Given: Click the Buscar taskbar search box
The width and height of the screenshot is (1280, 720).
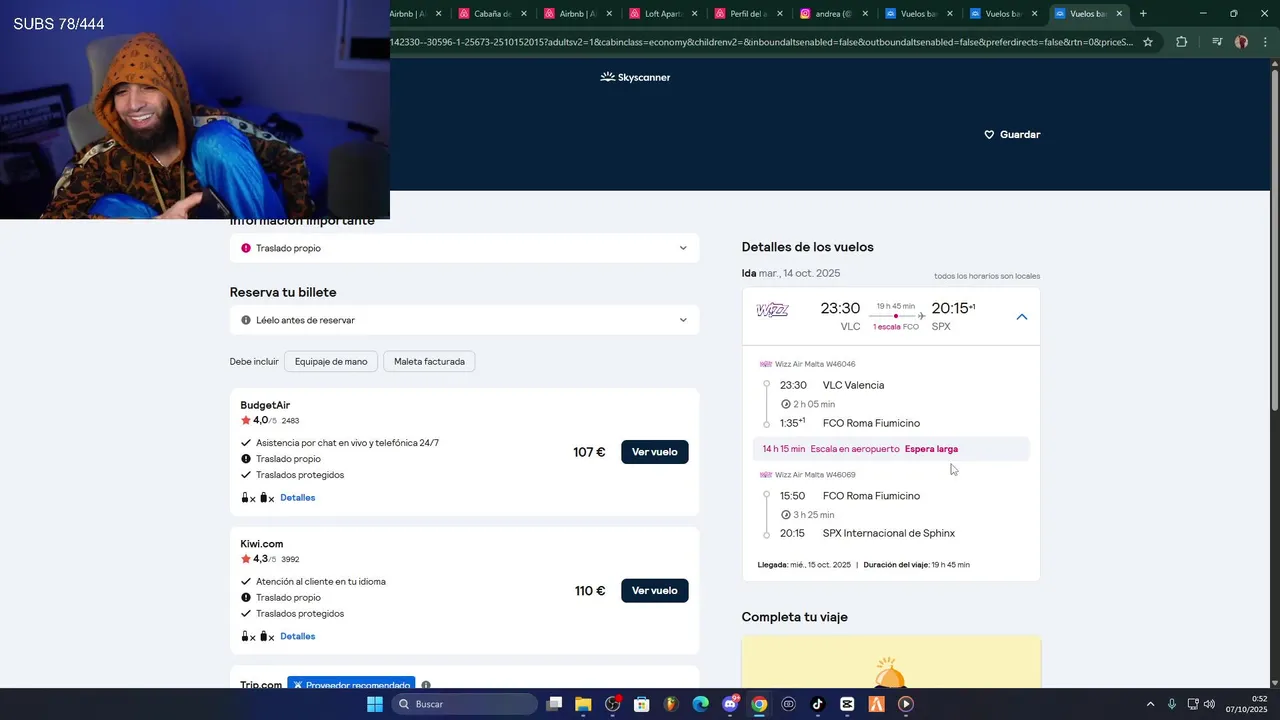Looking at the screenshot, I should point(464,704).
